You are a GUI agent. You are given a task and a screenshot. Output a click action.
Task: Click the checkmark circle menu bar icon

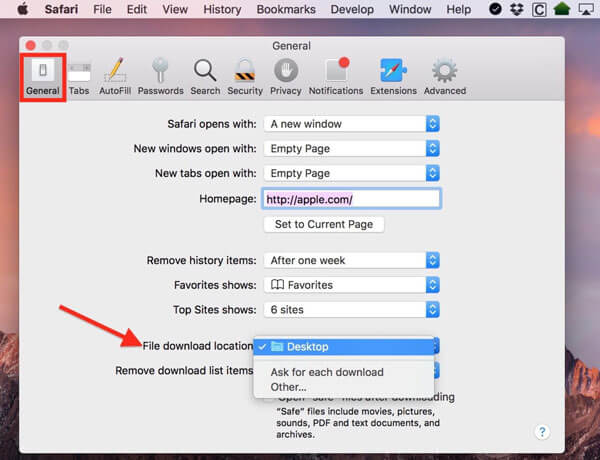point(495,9)
